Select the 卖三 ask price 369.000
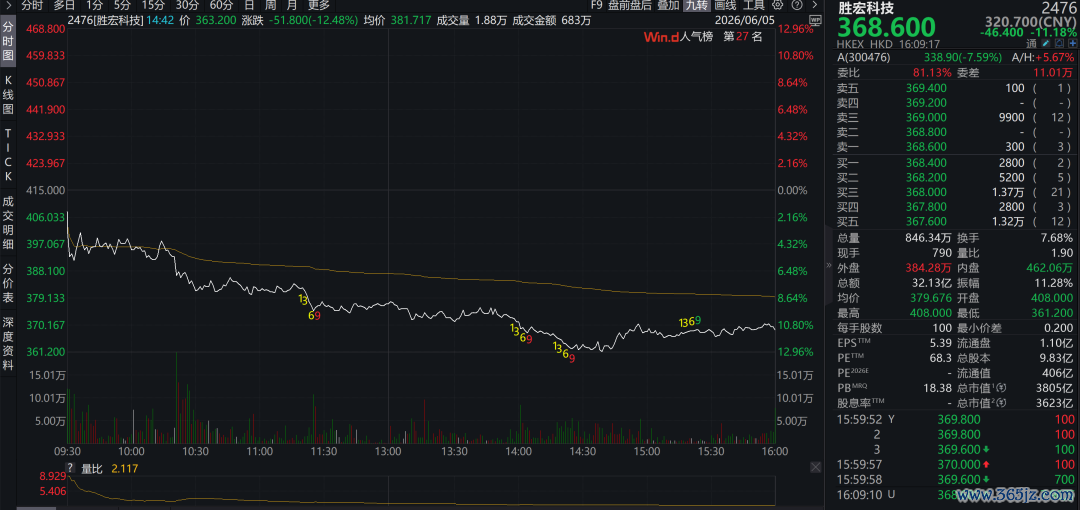Viewport: 1080px width, 510px height. pyautogui.click(x=927, y=117)
